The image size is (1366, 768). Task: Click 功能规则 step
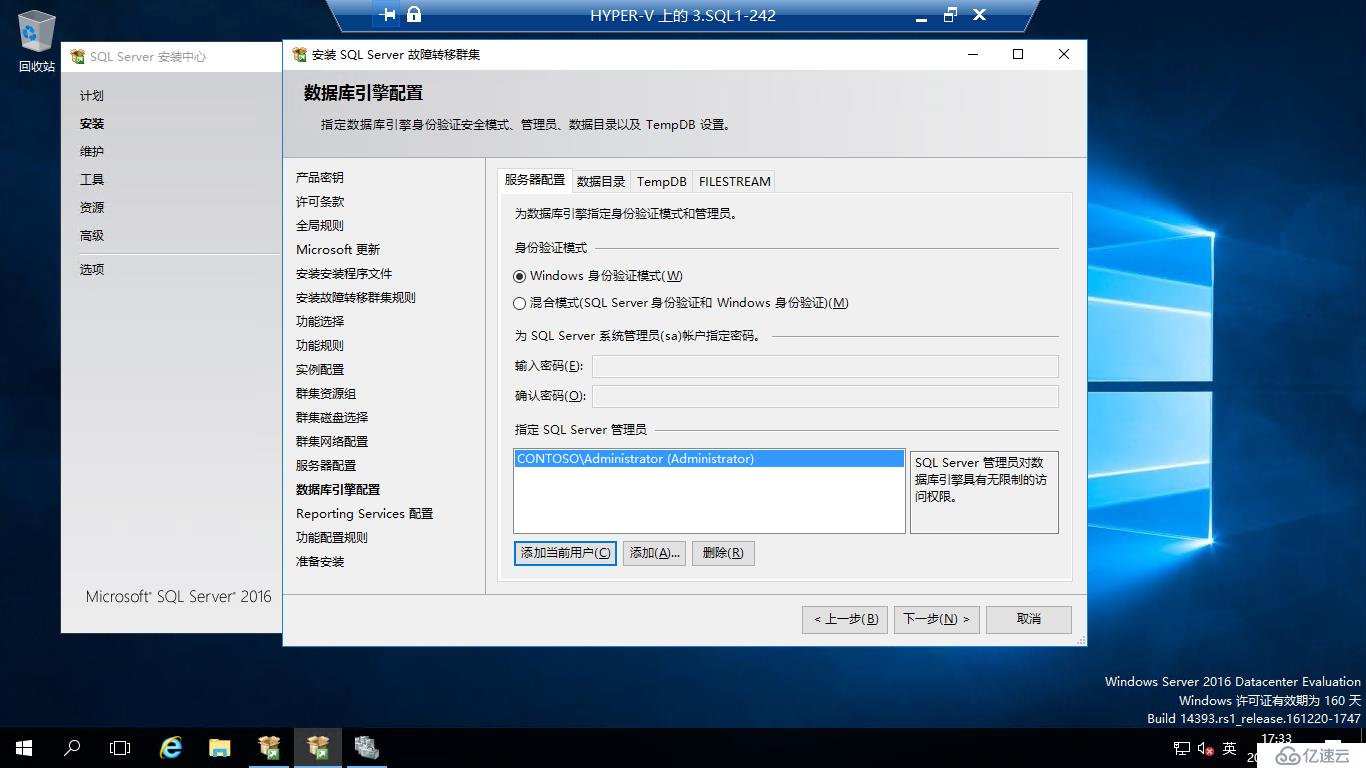pyautogui.click(x=320, y=346)
